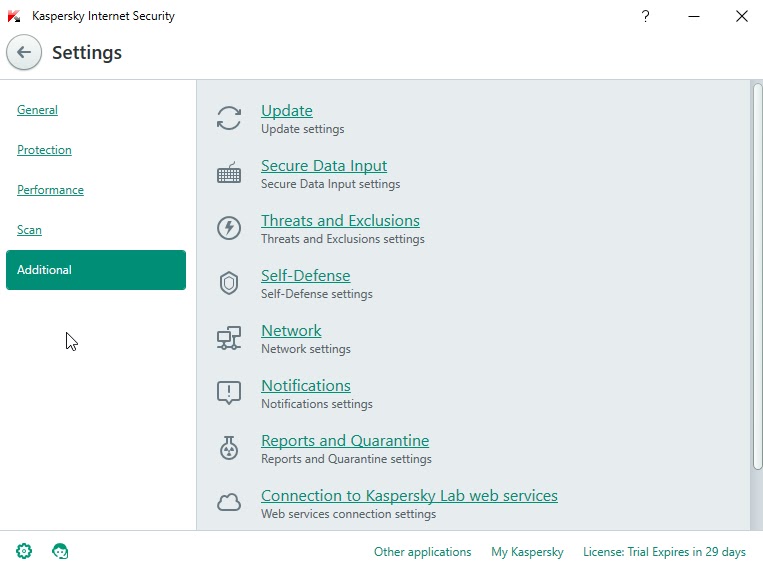
Task: Click the vertical scrollbar thumb
Action: (757, 276)
